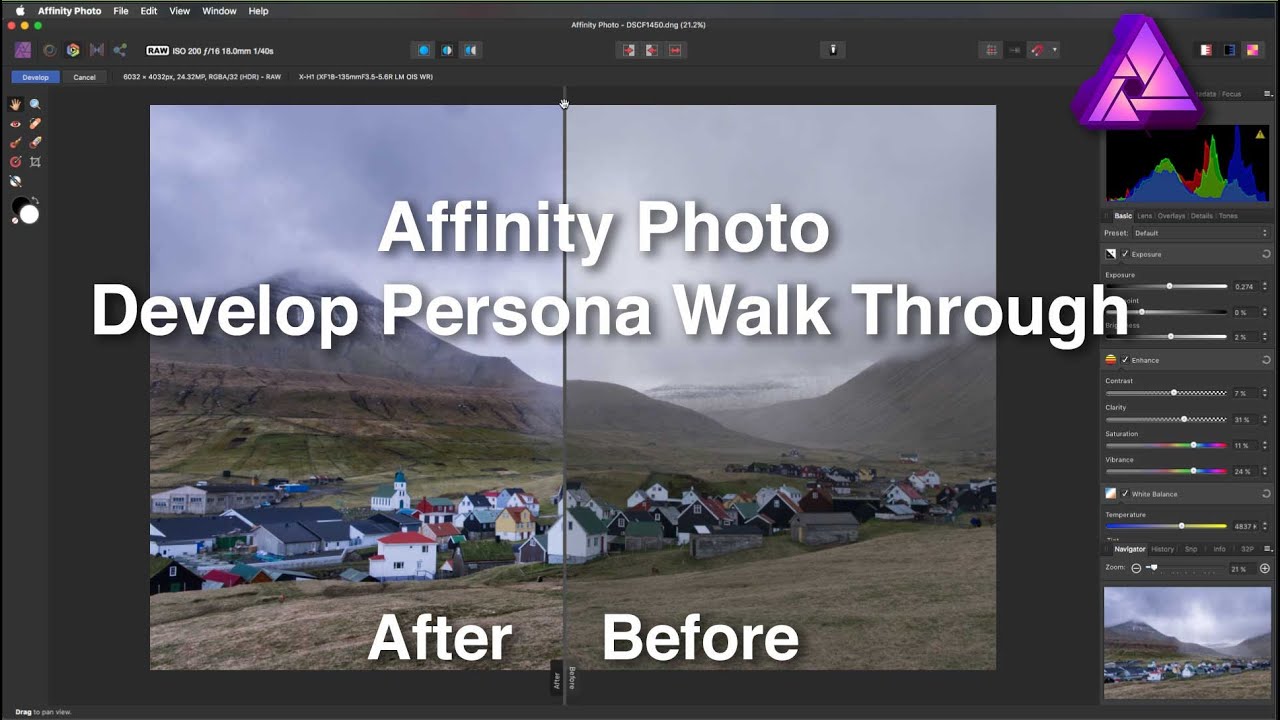This screenshot has width=1280, height=720.
Task: Select the Crop tool
Action: (x=35, y=161)
